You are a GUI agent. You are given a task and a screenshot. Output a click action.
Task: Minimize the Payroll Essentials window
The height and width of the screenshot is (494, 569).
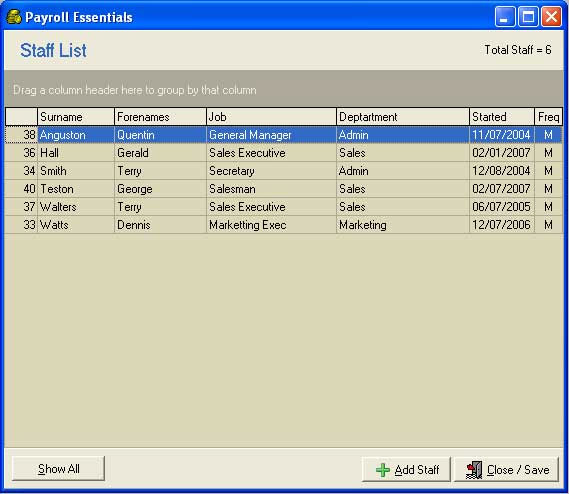[x=505, y=17]
